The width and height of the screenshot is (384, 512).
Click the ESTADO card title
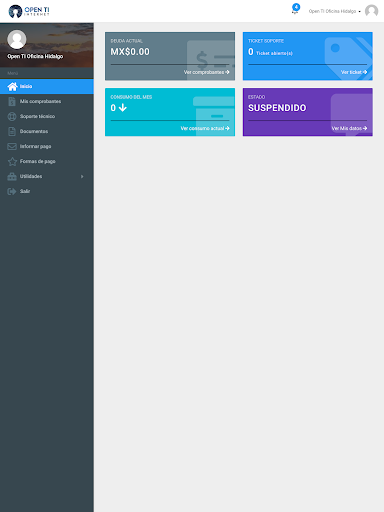coord(256,97)
